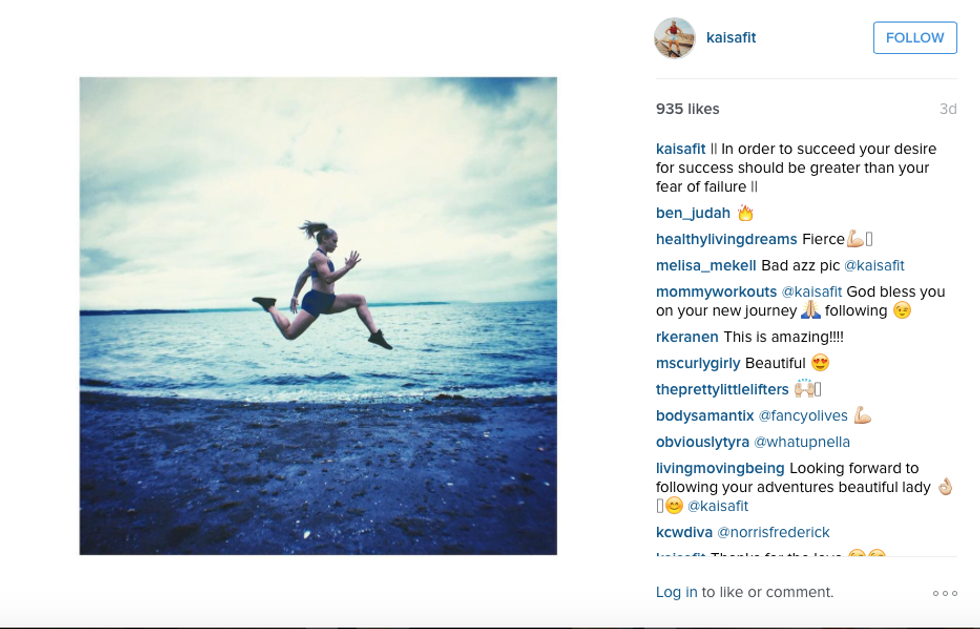Click the @norrisfrederick mention

tap(773, 532)
